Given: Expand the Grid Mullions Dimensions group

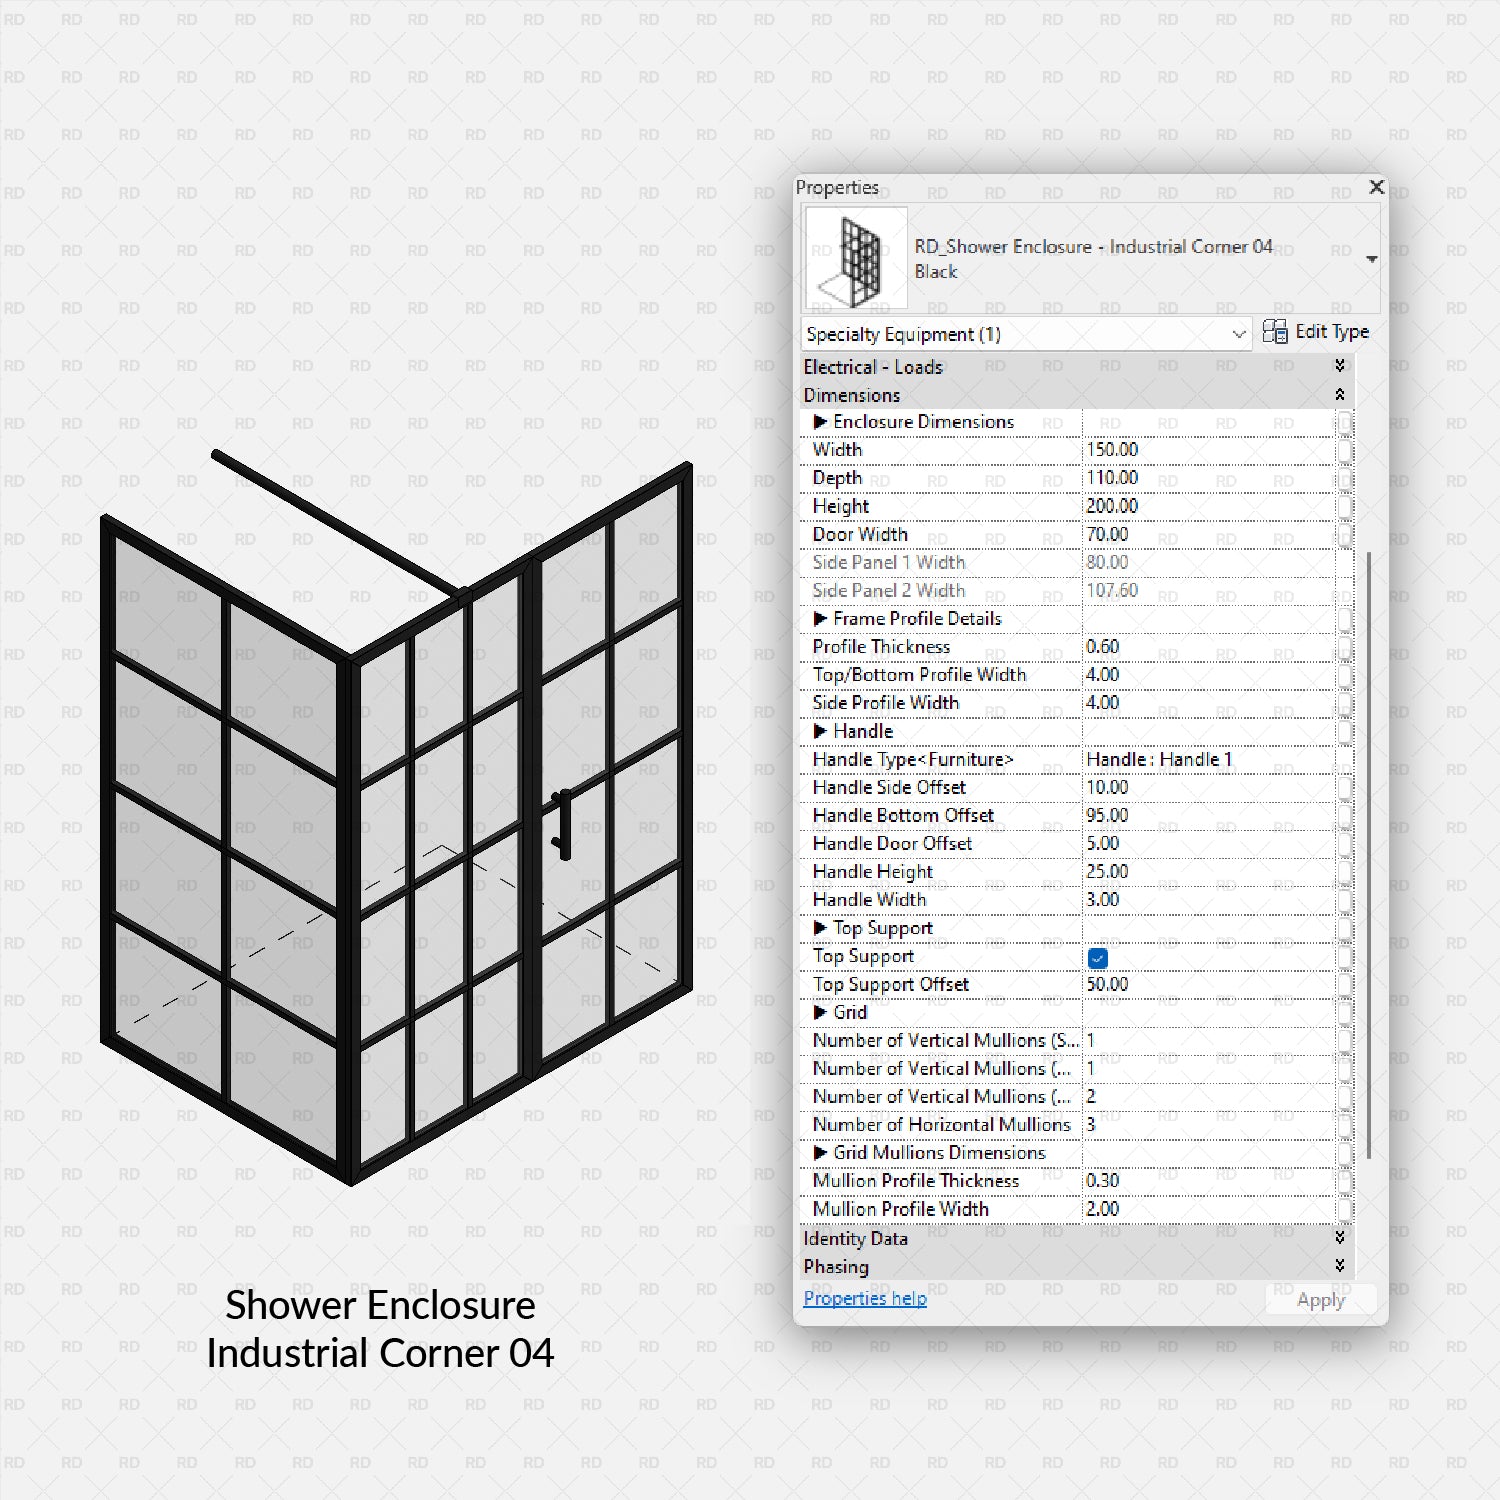Looking at the screenshot, I should (x=820, y=1152).
